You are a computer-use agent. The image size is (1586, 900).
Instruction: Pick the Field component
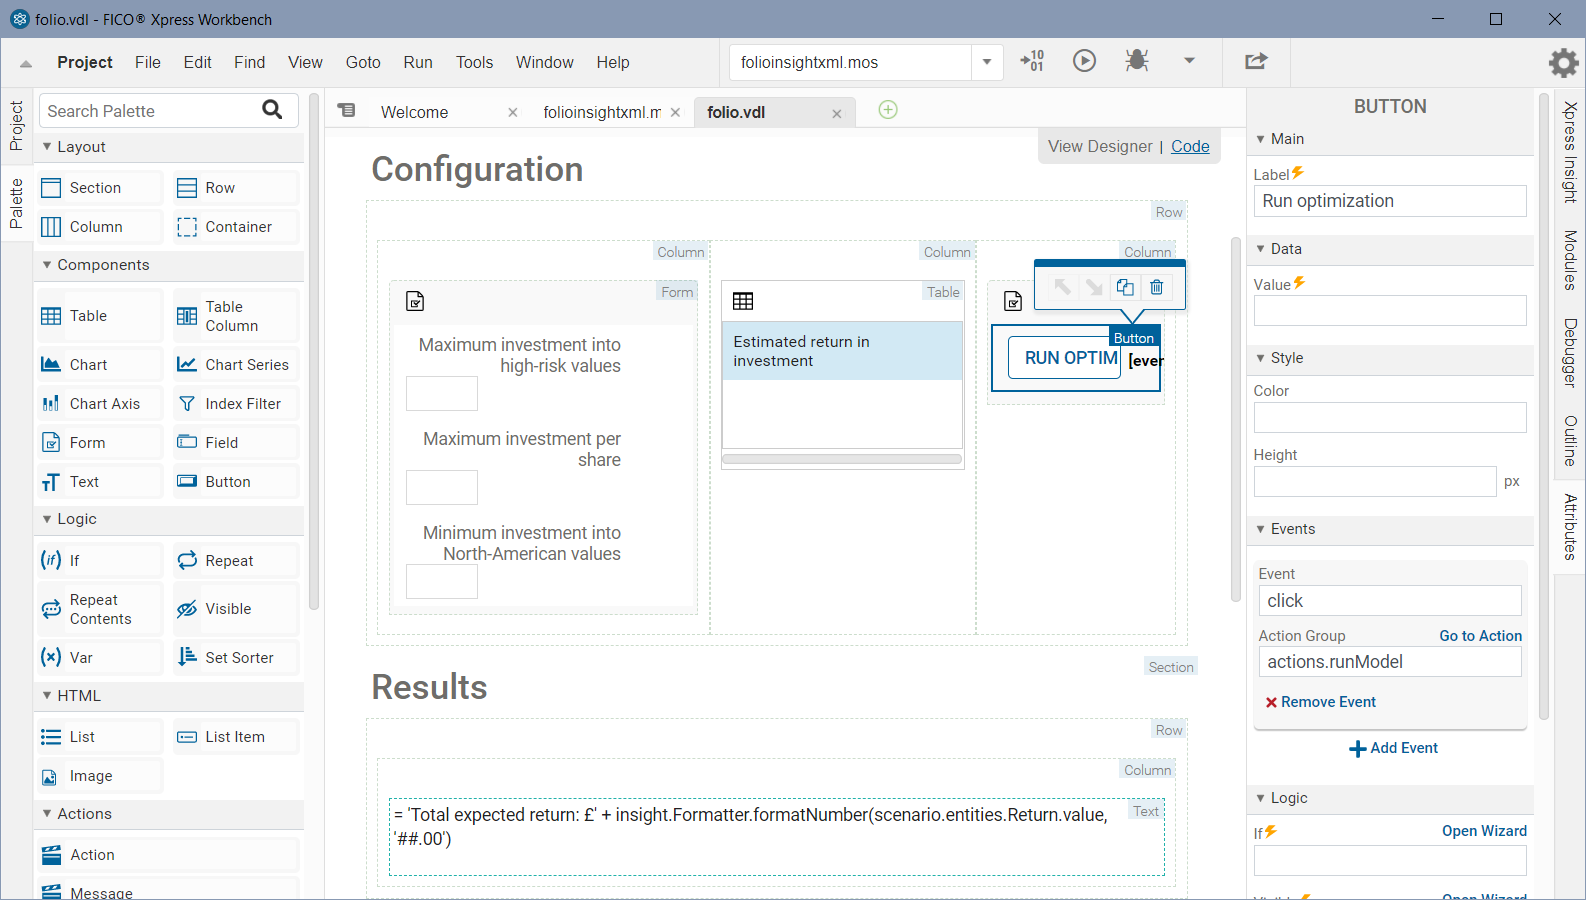pyautogui.click(x=236, y=443)
